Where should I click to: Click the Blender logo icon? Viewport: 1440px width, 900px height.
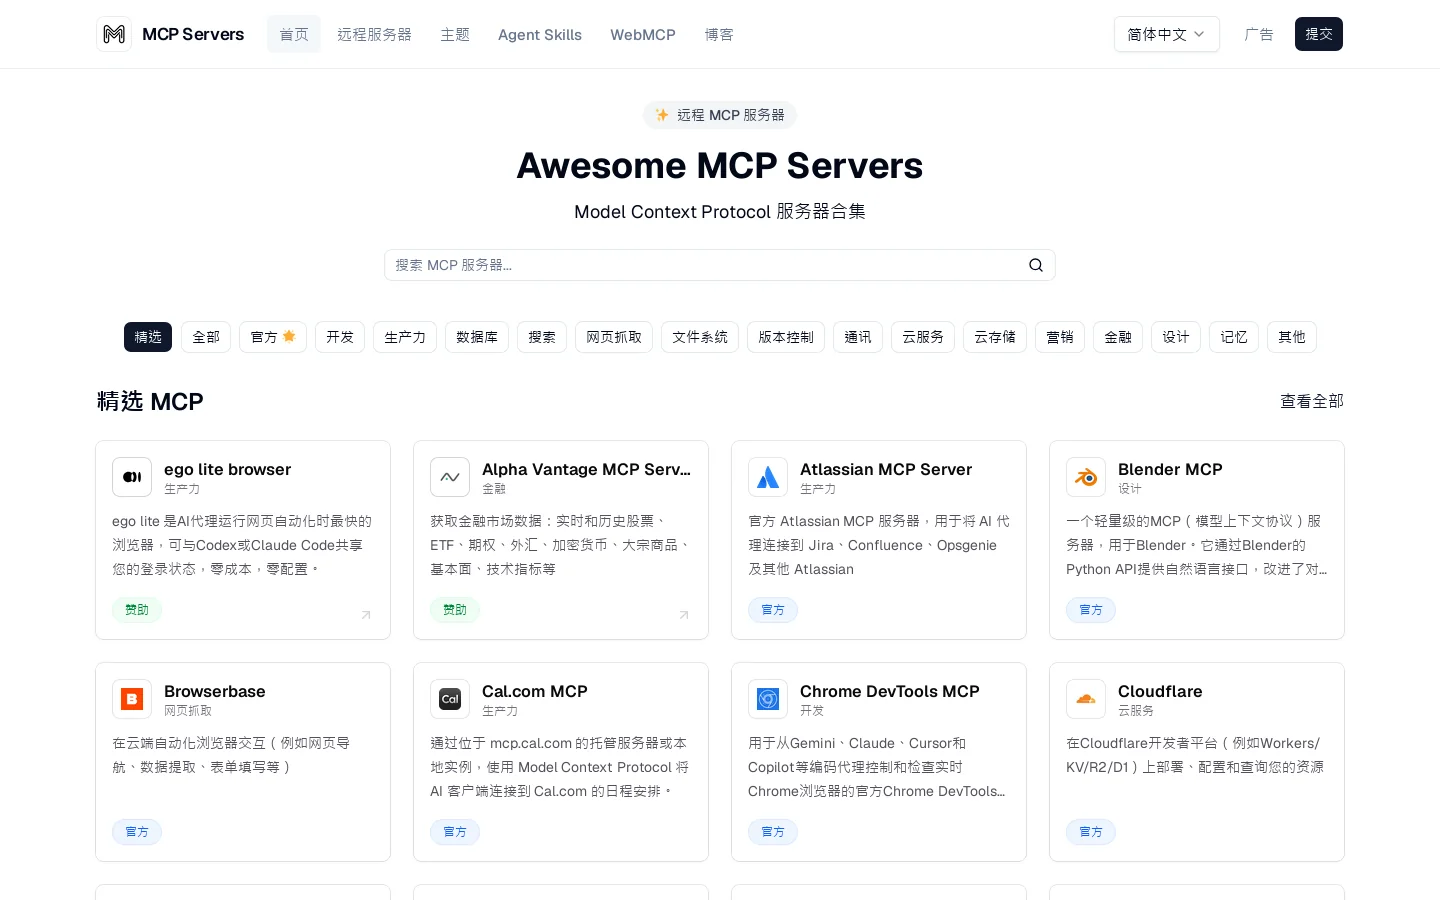(1086, 477)
